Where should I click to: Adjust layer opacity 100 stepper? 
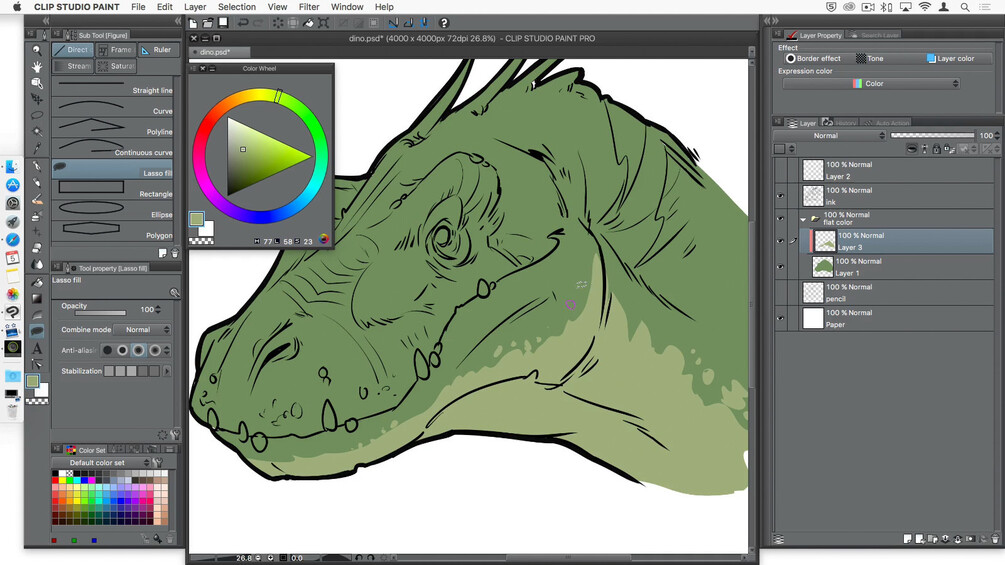997,135
